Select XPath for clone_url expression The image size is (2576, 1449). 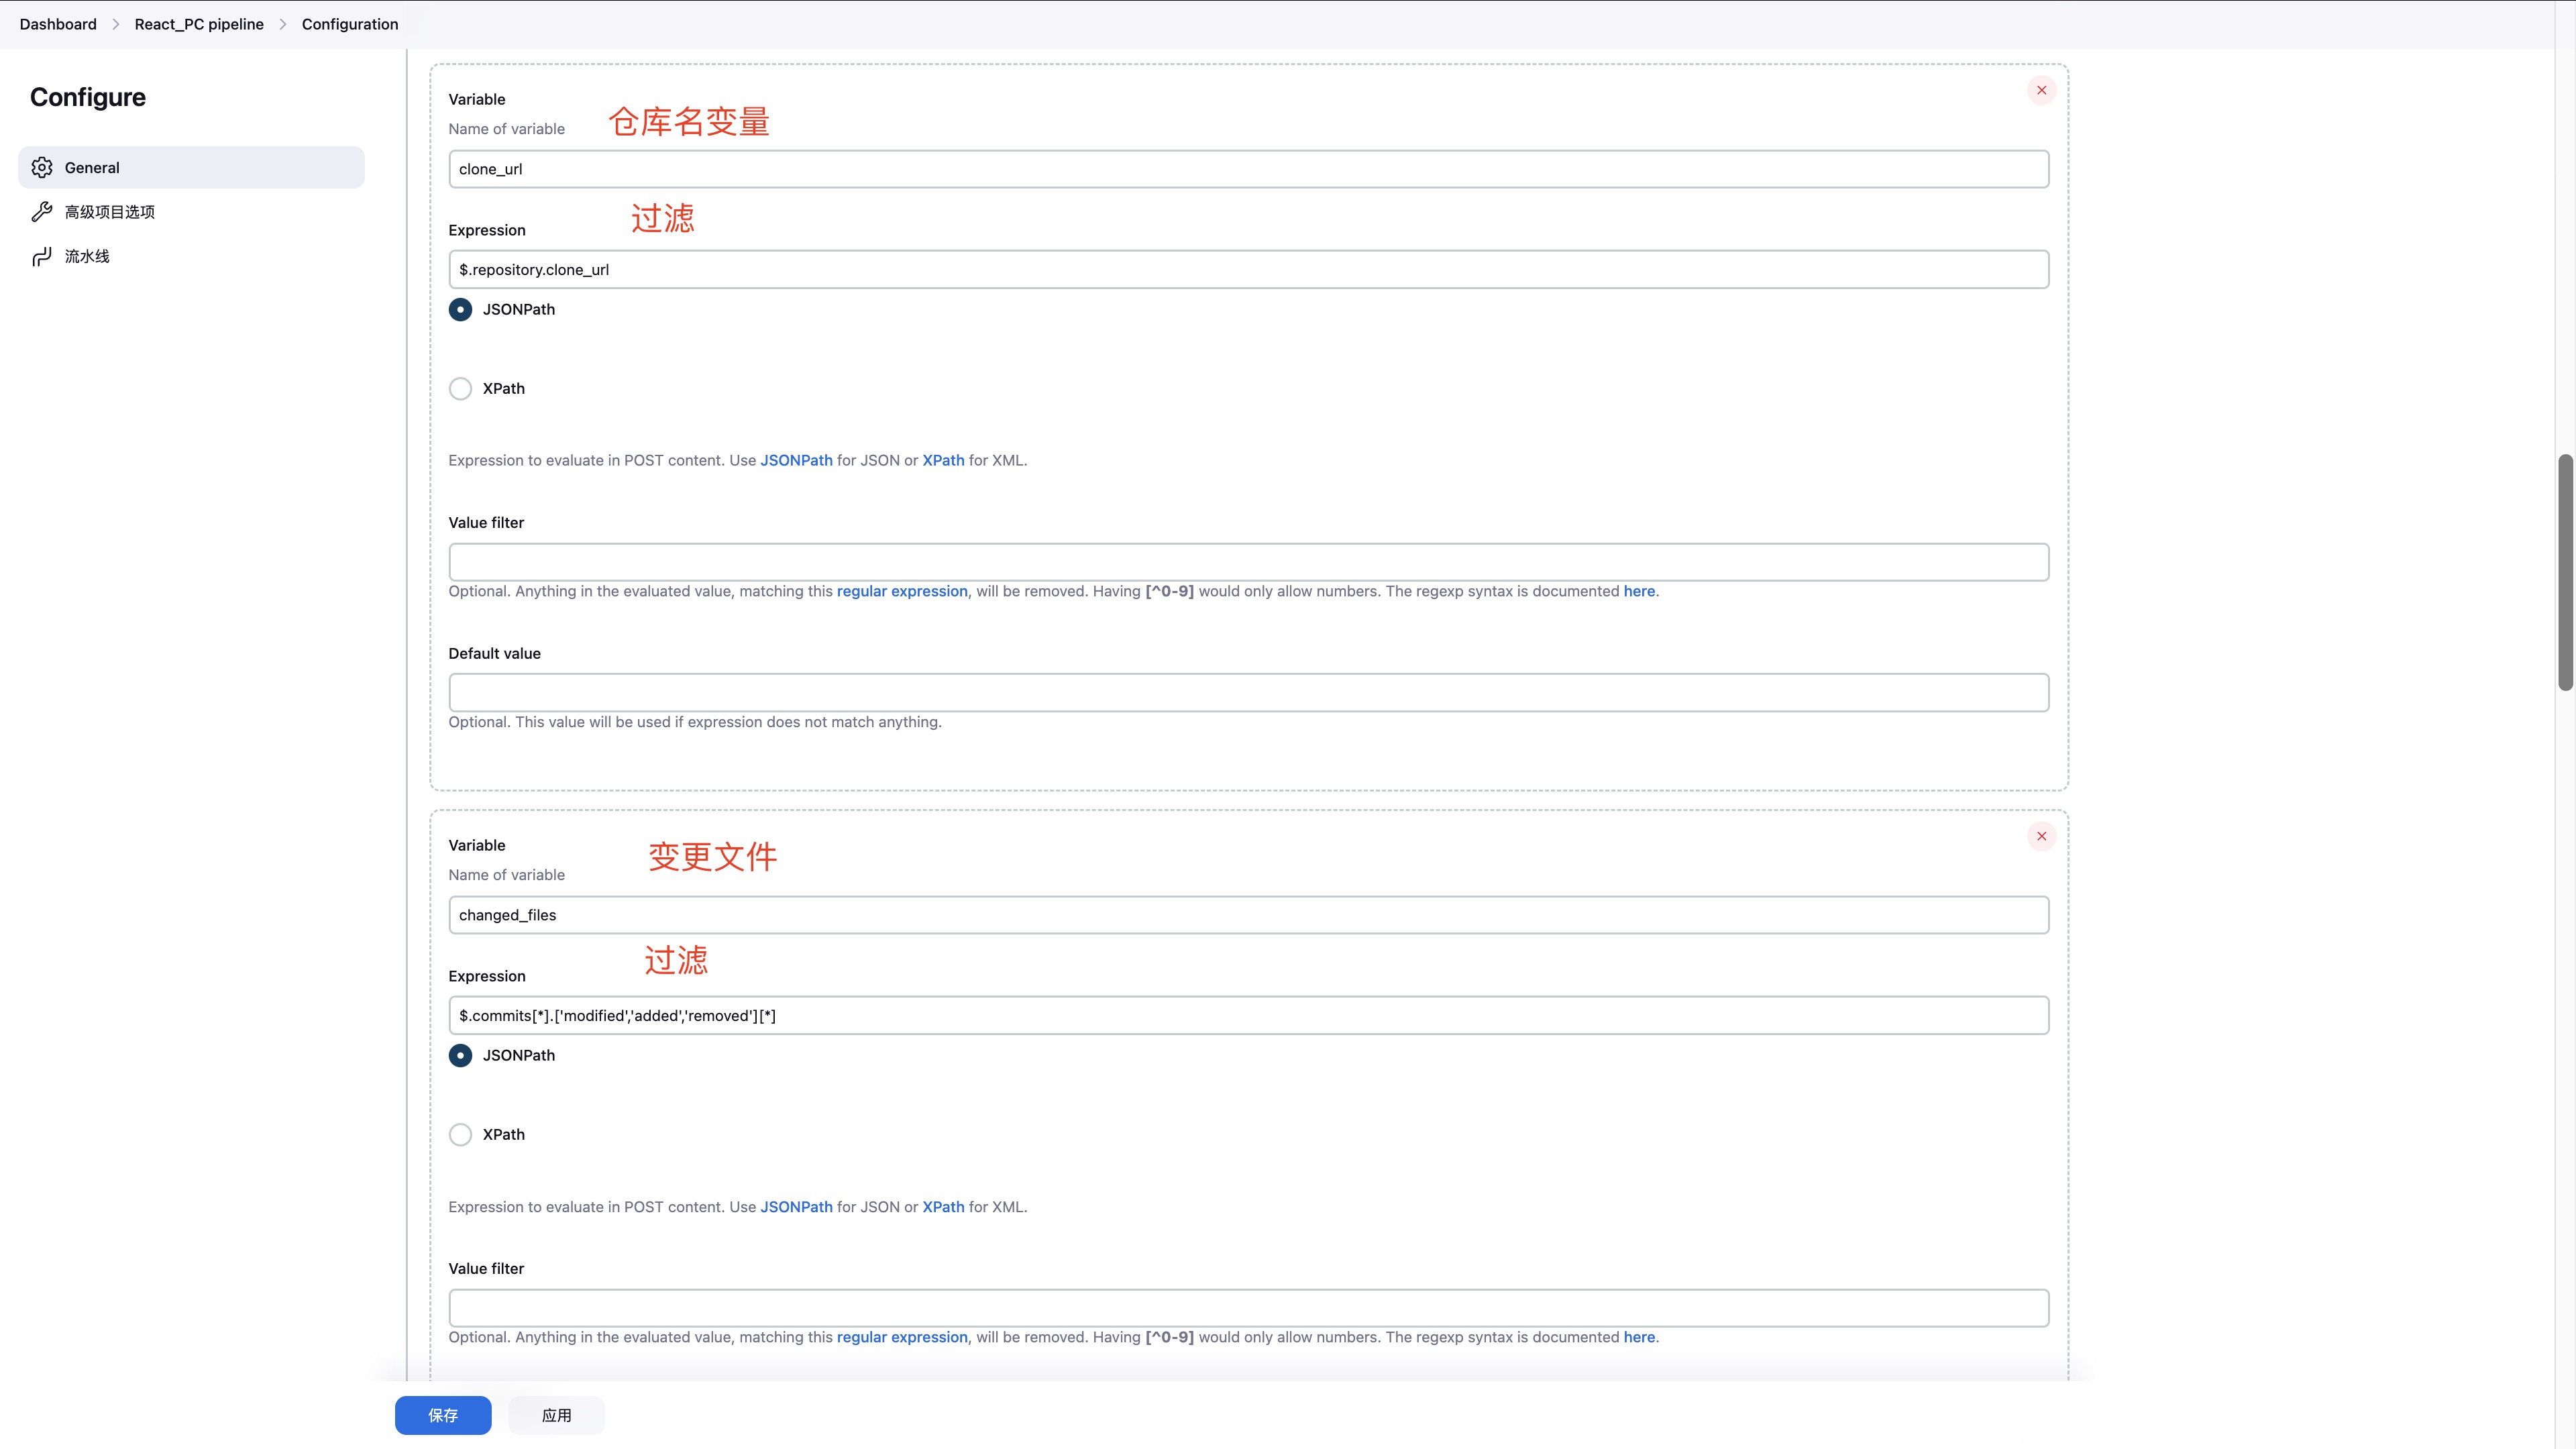click(460, 388)
